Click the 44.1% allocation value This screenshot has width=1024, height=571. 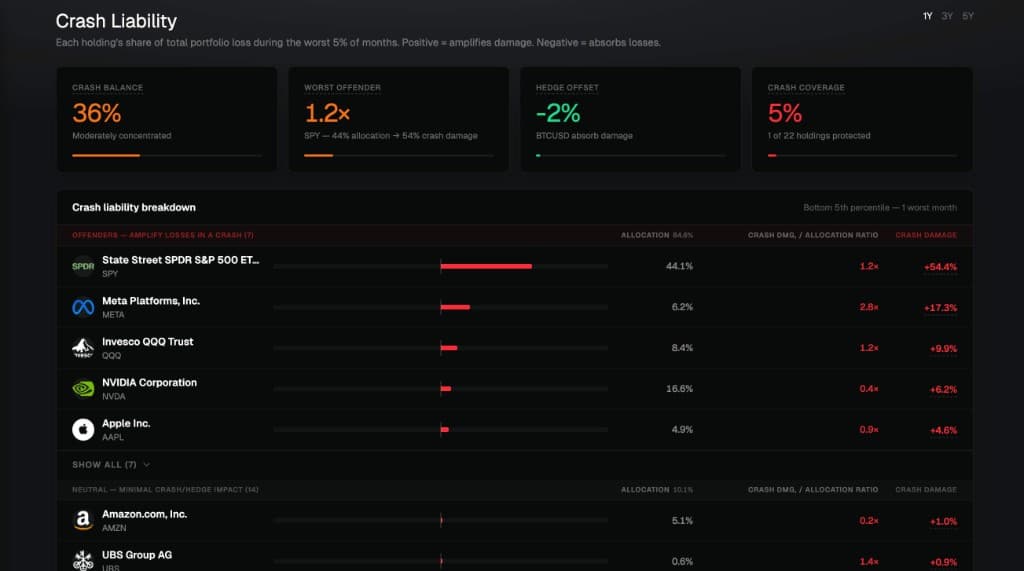pyautogui.click(x=679, y=266)
